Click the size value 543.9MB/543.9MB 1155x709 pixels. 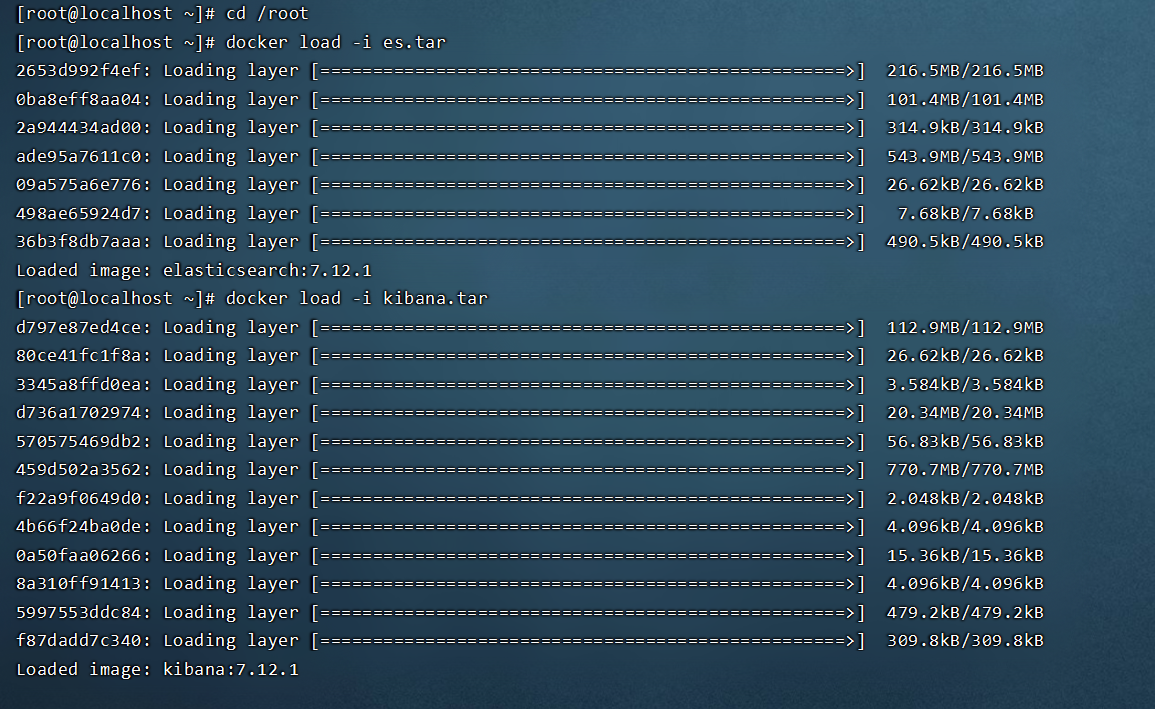coord(965,156)
